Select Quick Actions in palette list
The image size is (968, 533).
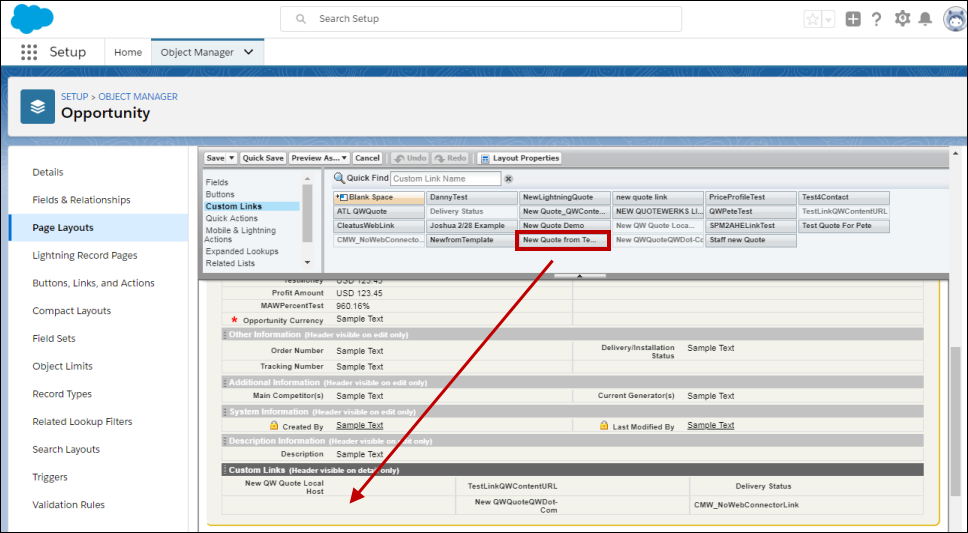231,218
